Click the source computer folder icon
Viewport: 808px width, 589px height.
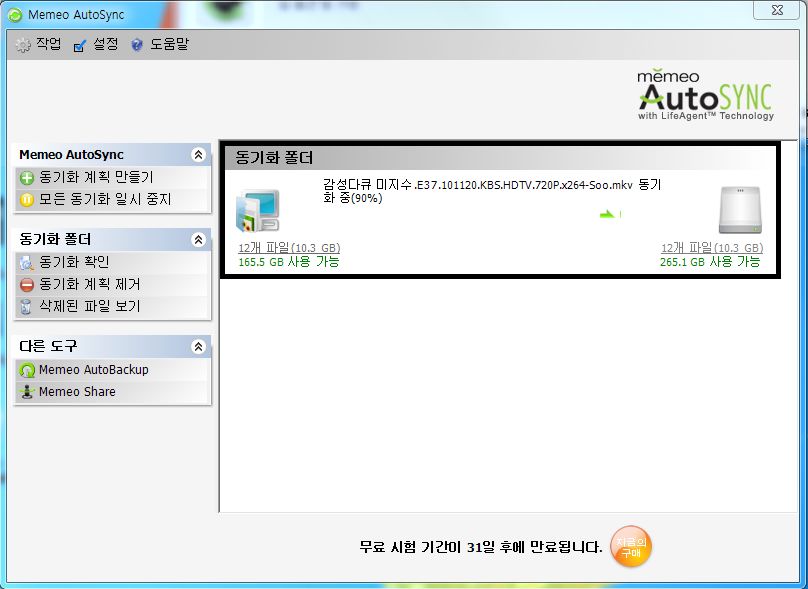pyautogui.click(x=258, y=211)
